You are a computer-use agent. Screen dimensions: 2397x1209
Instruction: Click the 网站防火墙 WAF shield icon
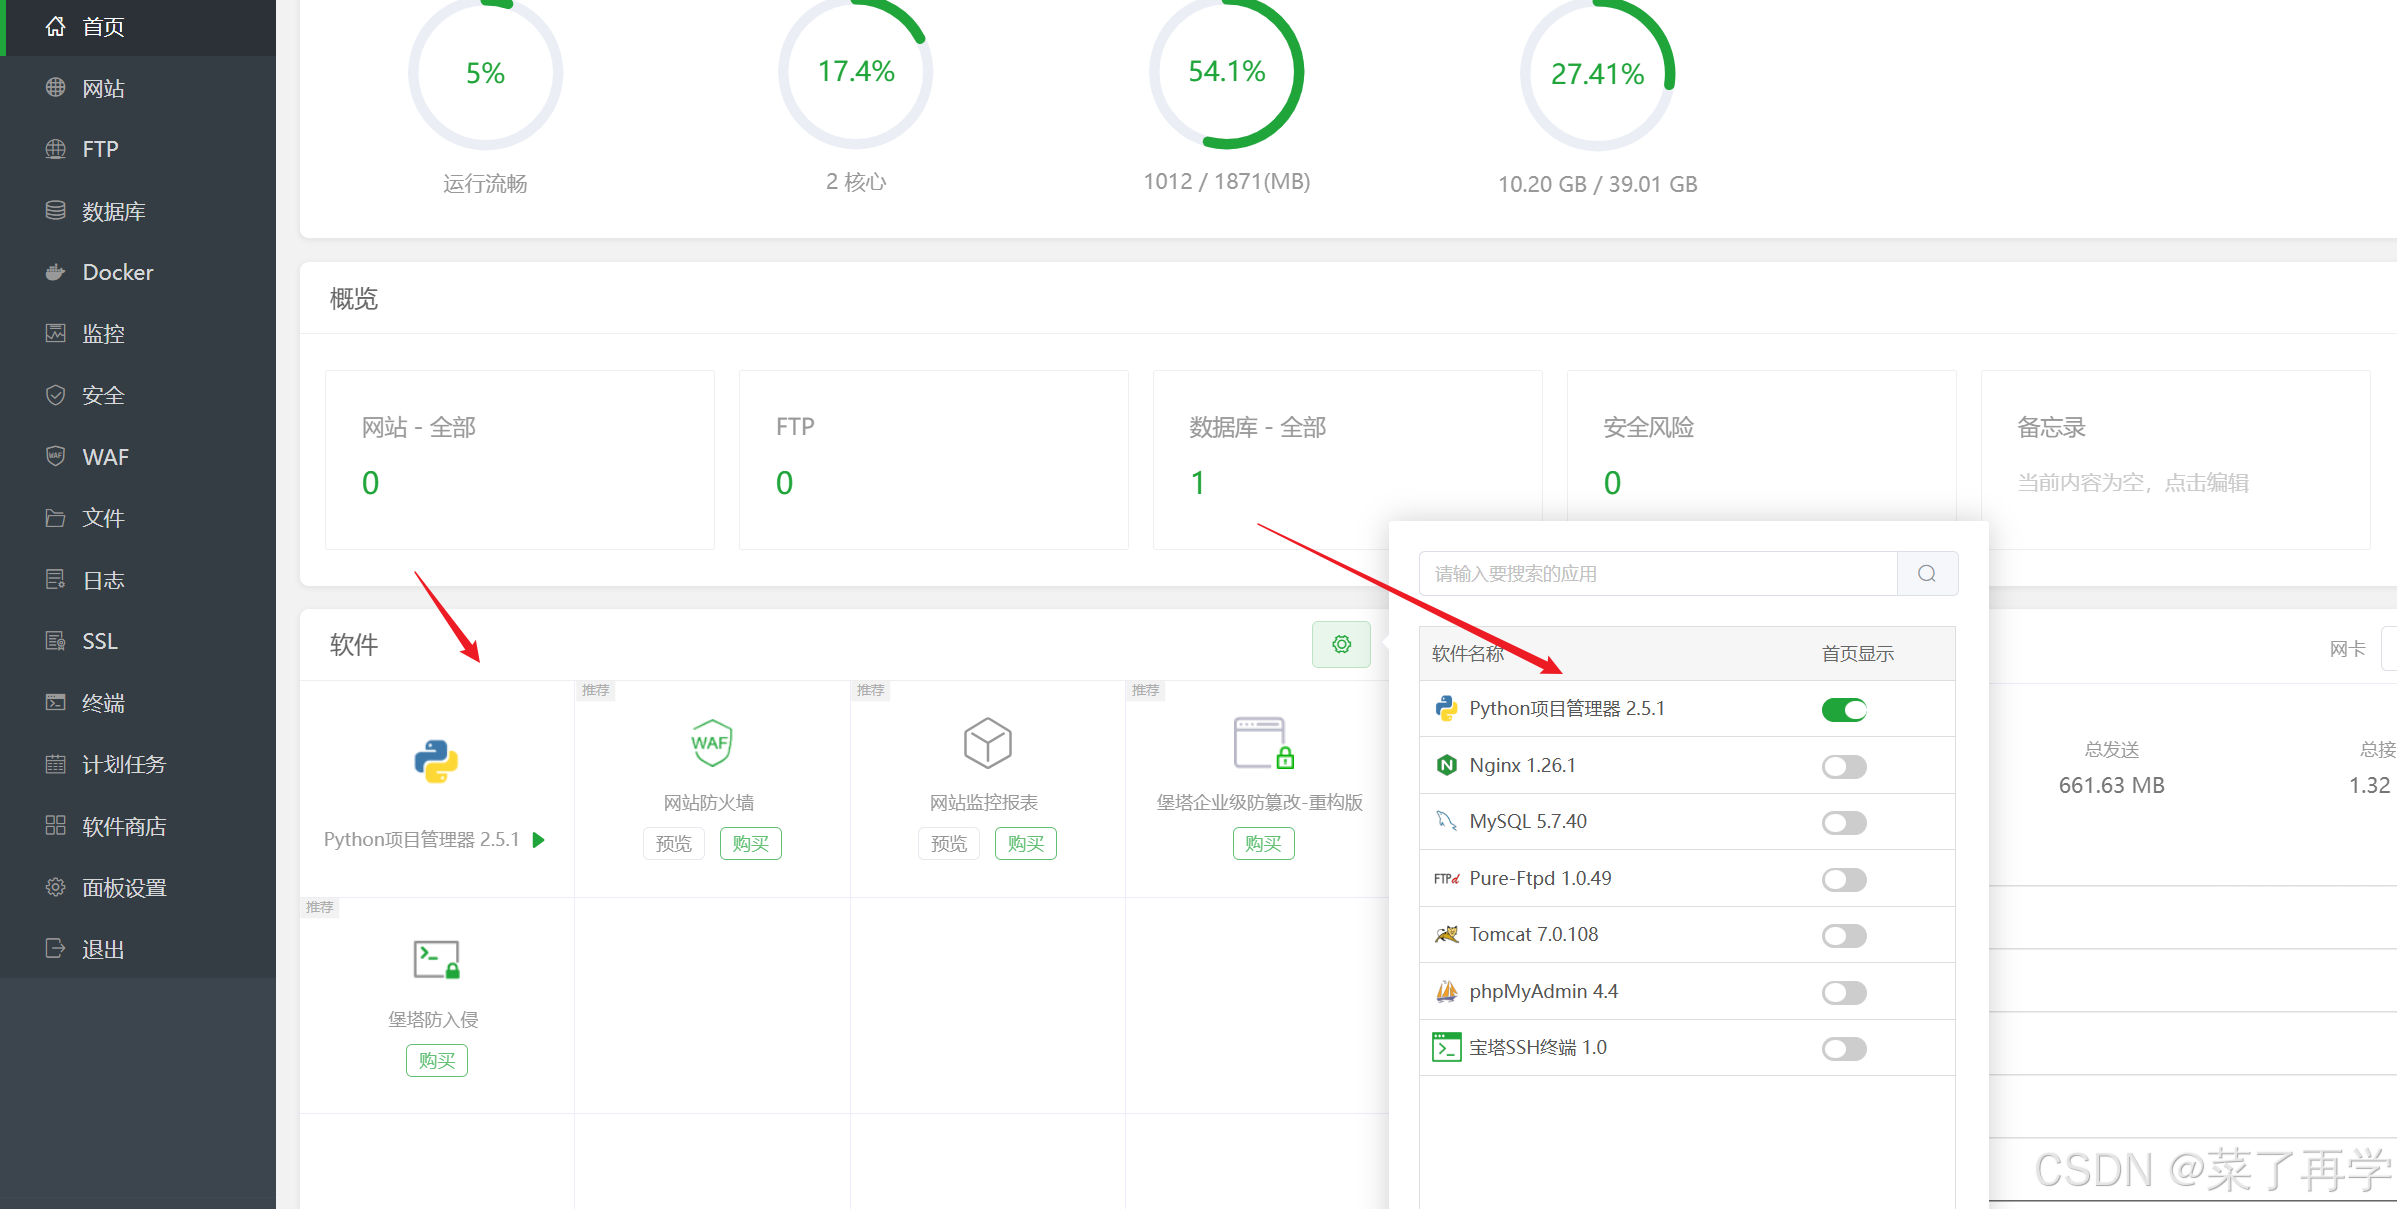[711, 743]
